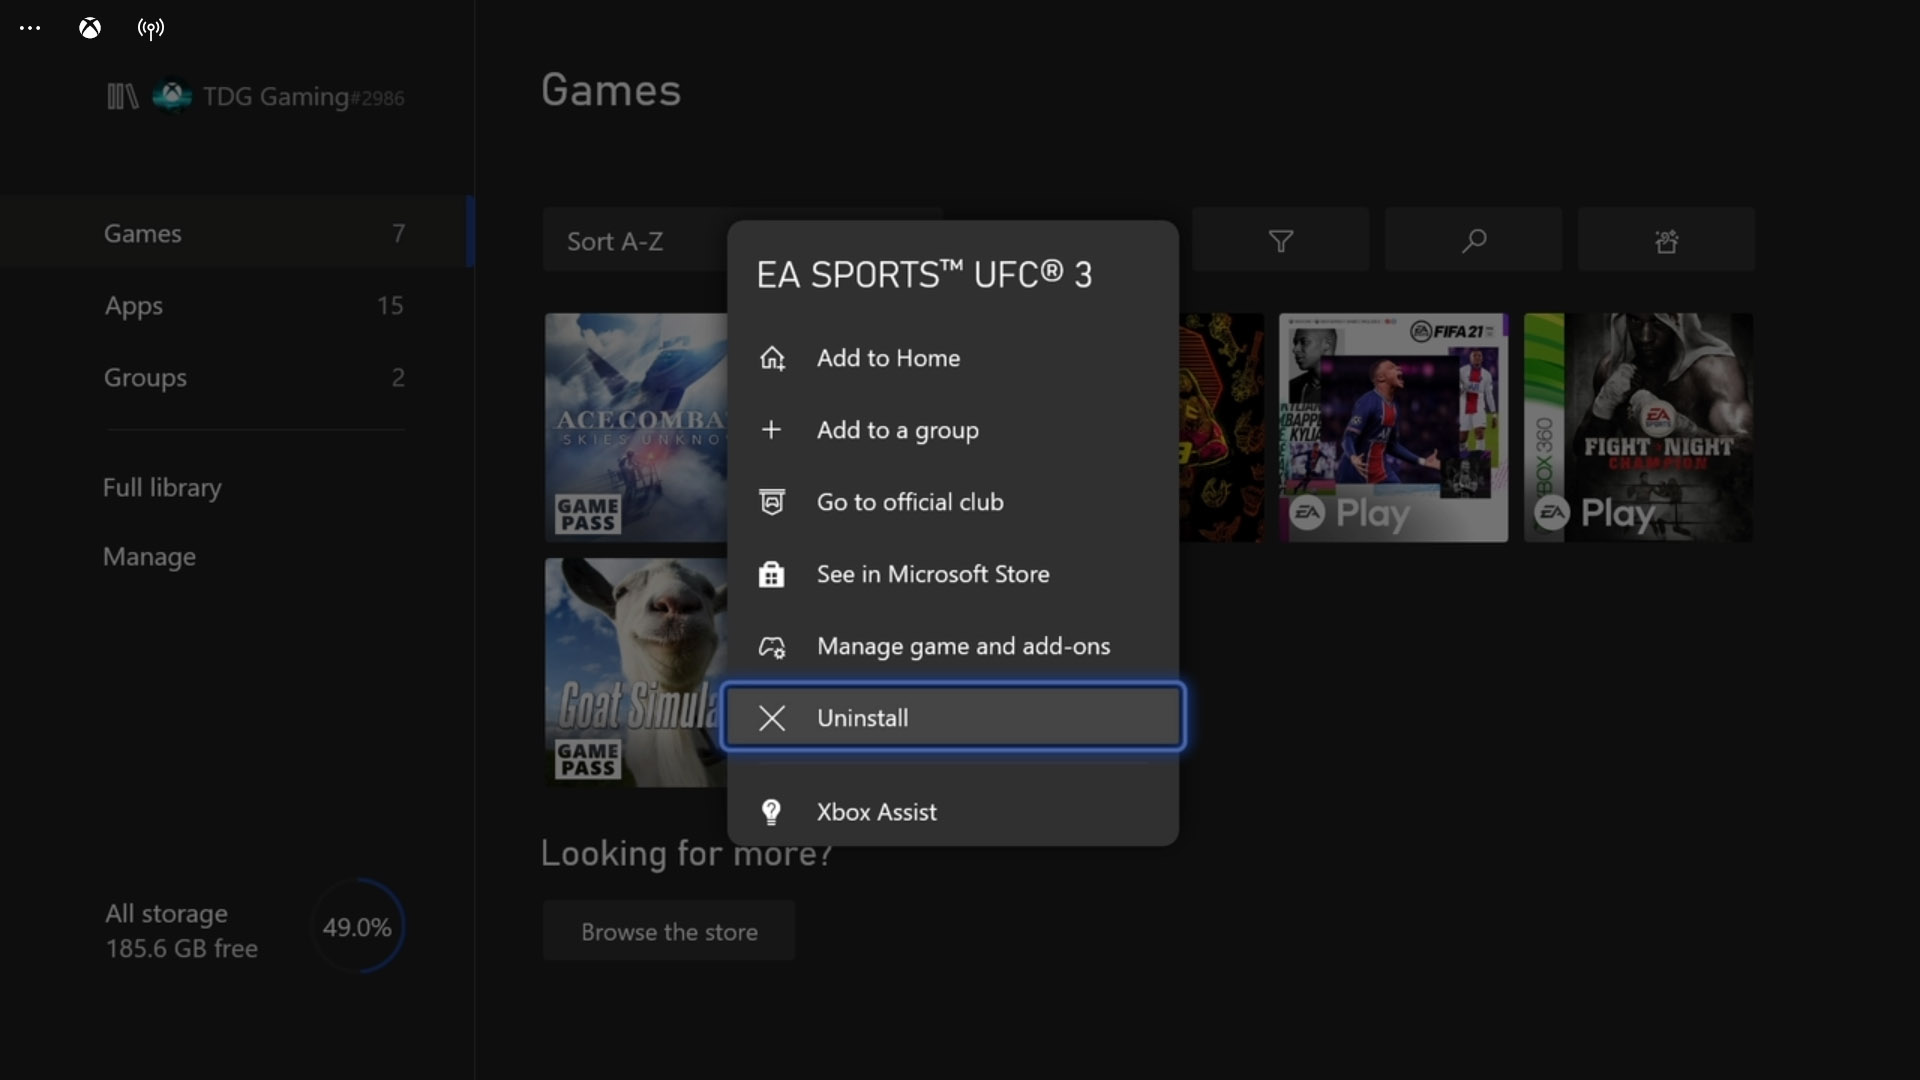Open the Sort A-Z dropdown
Image resolution: width=1920 pixels, height=1080 pixels.
615,240
